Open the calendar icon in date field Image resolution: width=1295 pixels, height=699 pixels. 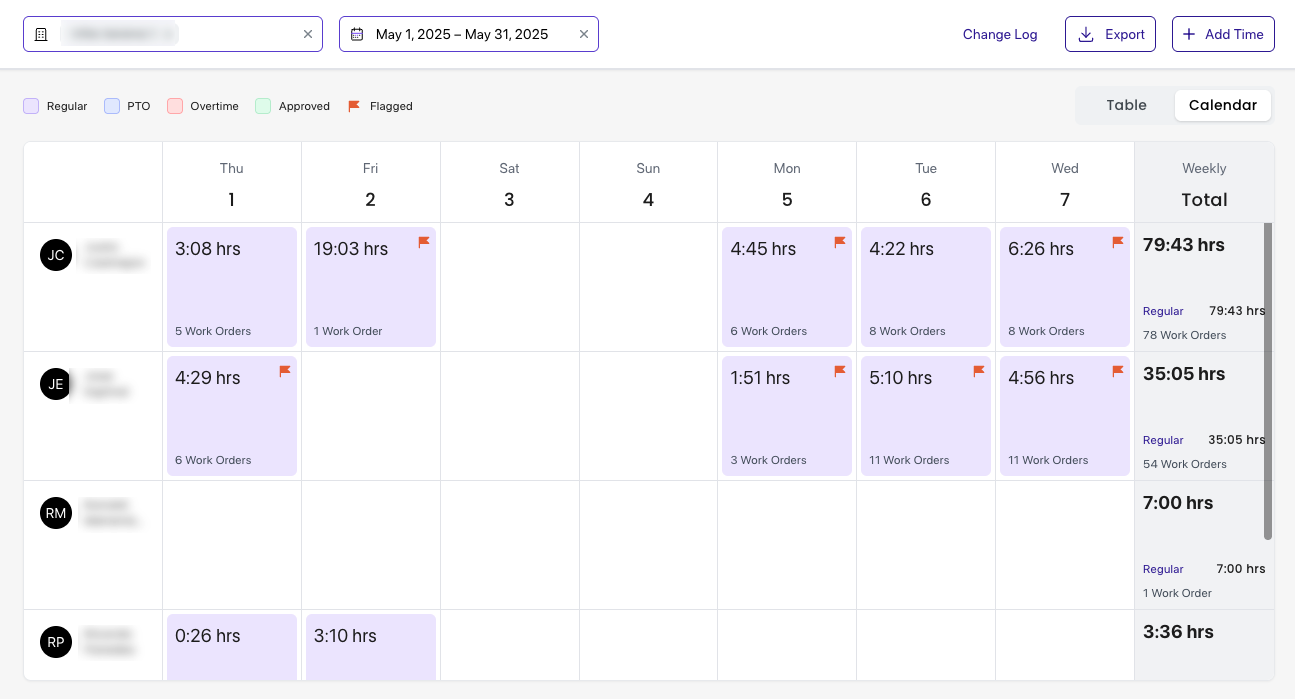click(357, 34)
